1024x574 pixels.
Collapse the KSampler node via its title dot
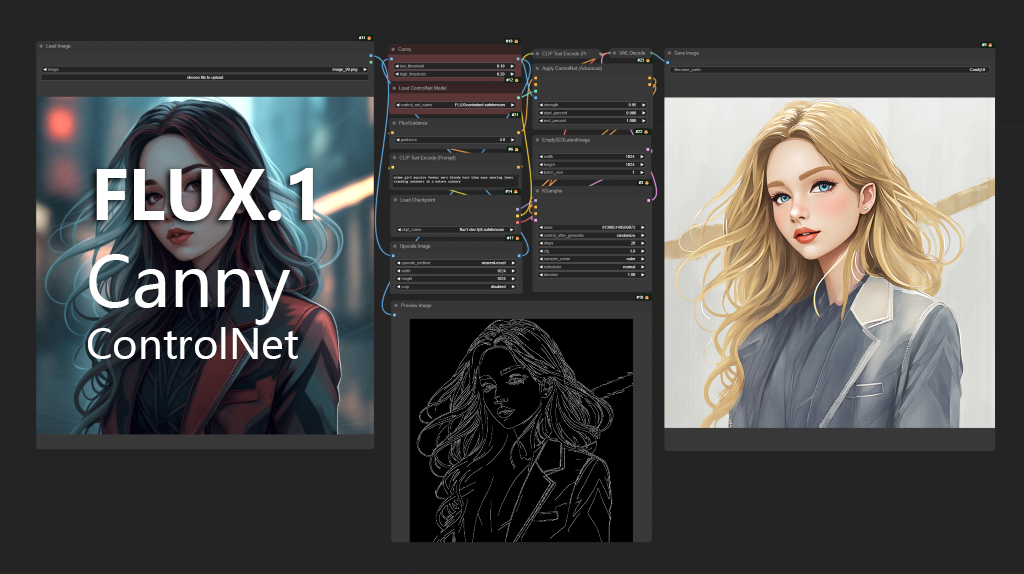(x=537, y=191)
